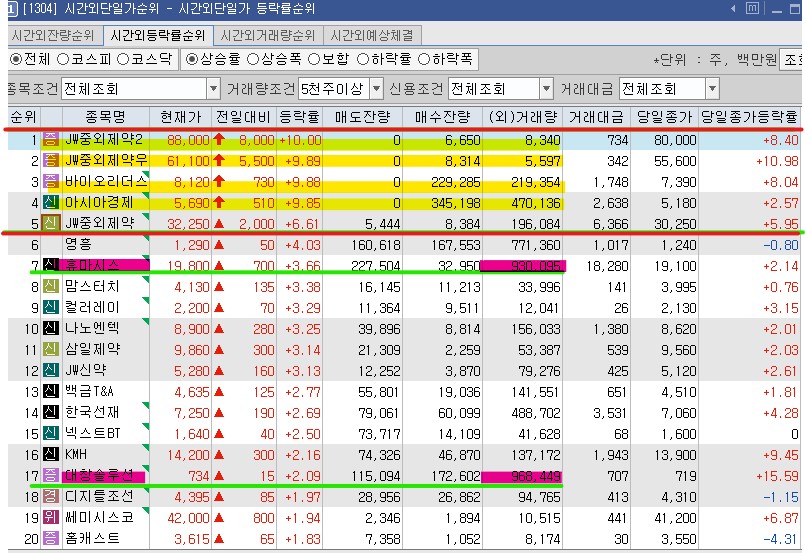Click the 조회 button
This screenshot has width=805, height=553.
point(792,60)
